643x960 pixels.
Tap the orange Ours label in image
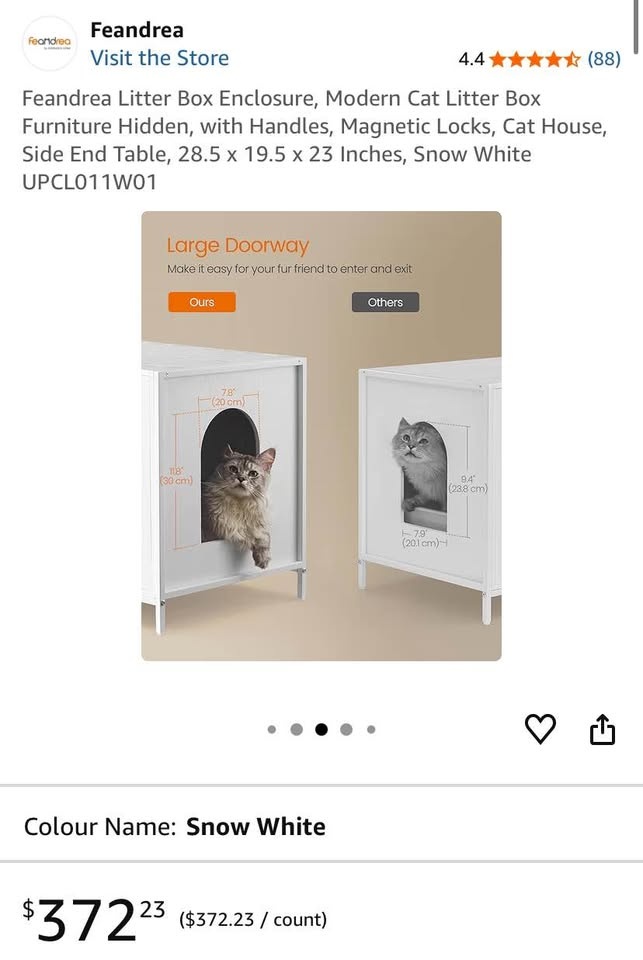202,302
